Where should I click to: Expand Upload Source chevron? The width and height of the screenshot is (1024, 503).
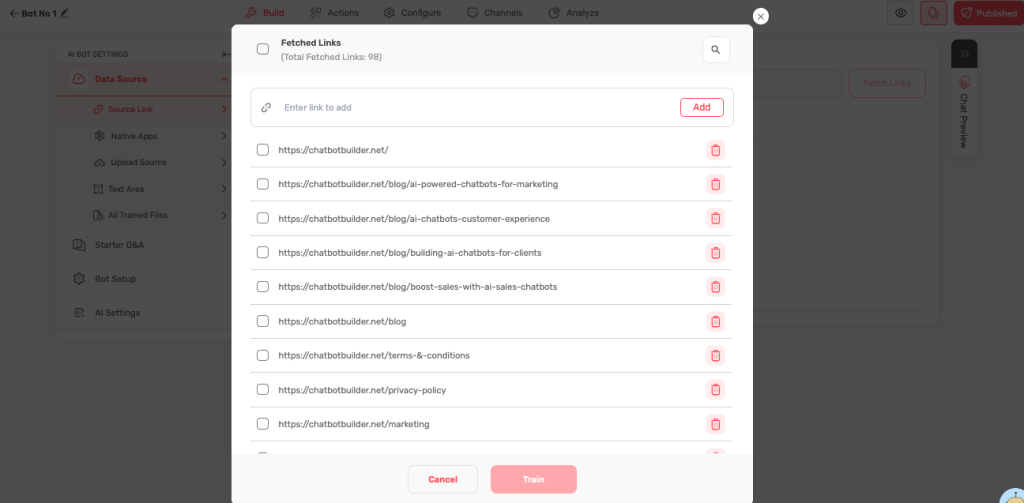click(224, 162)
